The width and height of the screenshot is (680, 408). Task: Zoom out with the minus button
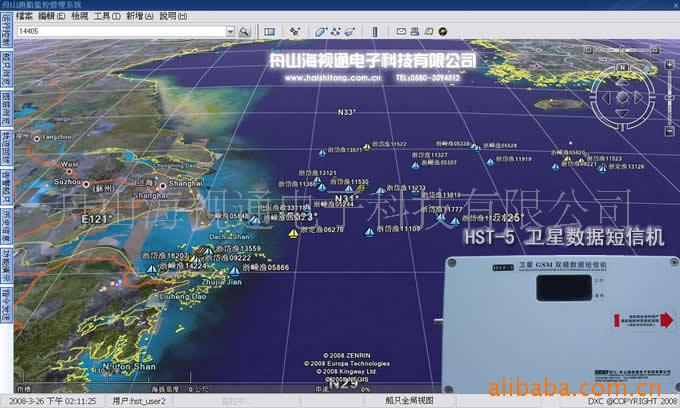point(669,130)
